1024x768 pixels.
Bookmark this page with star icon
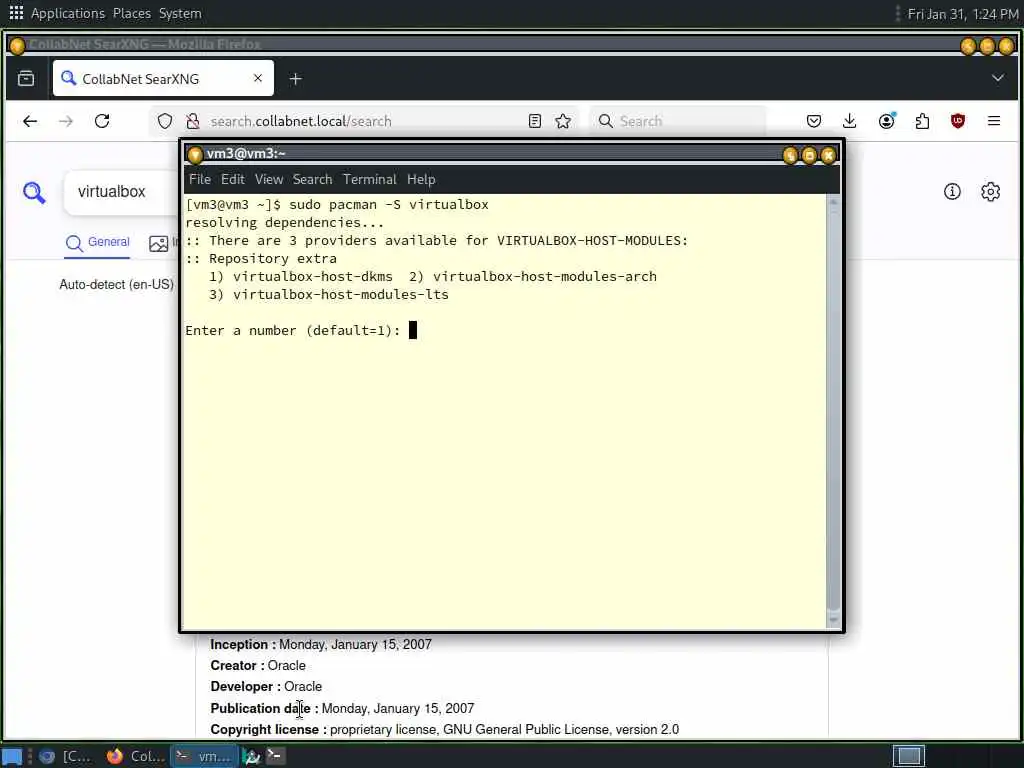point(563,121)
